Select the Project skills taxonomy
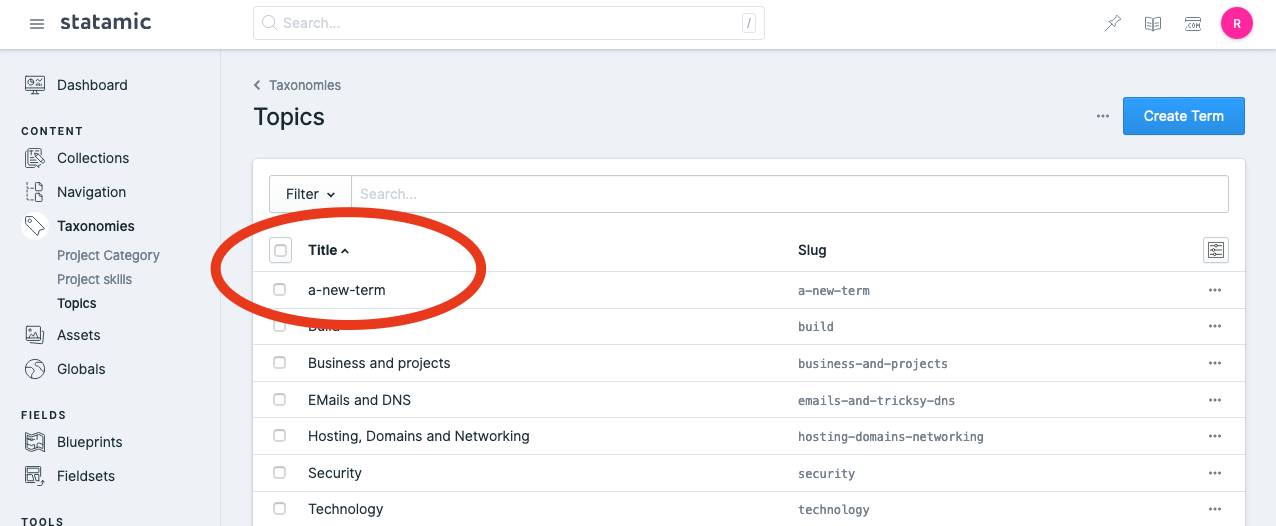This screenshot has width=1276, height=526. coord(94,279)
